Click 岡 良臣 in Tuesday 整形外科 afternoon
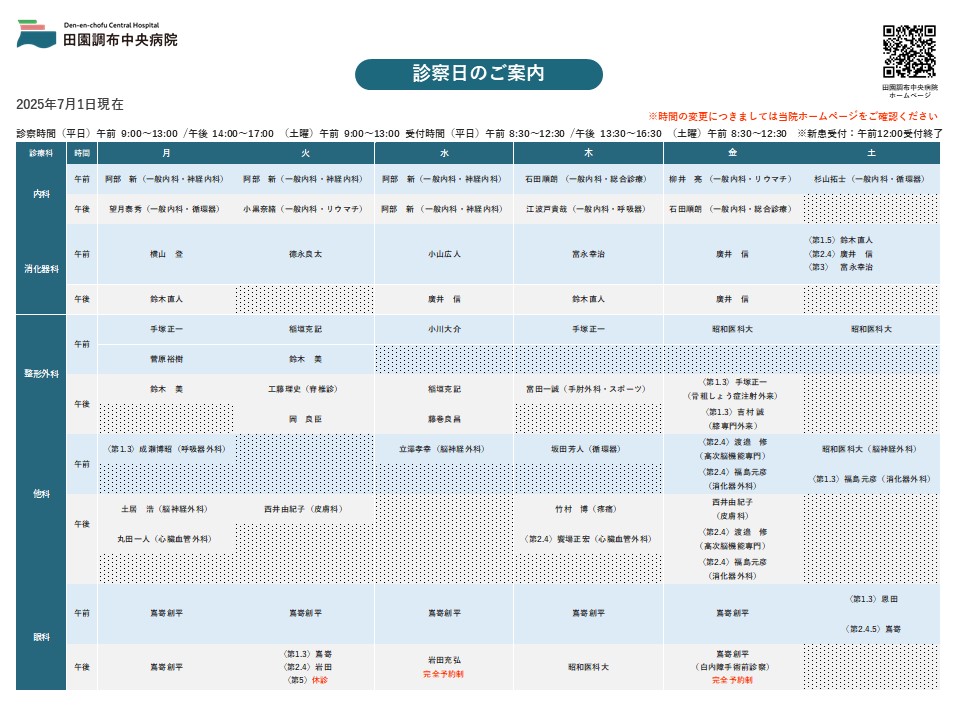The height and width of the screenshot is (720, 960). (306, 419)
